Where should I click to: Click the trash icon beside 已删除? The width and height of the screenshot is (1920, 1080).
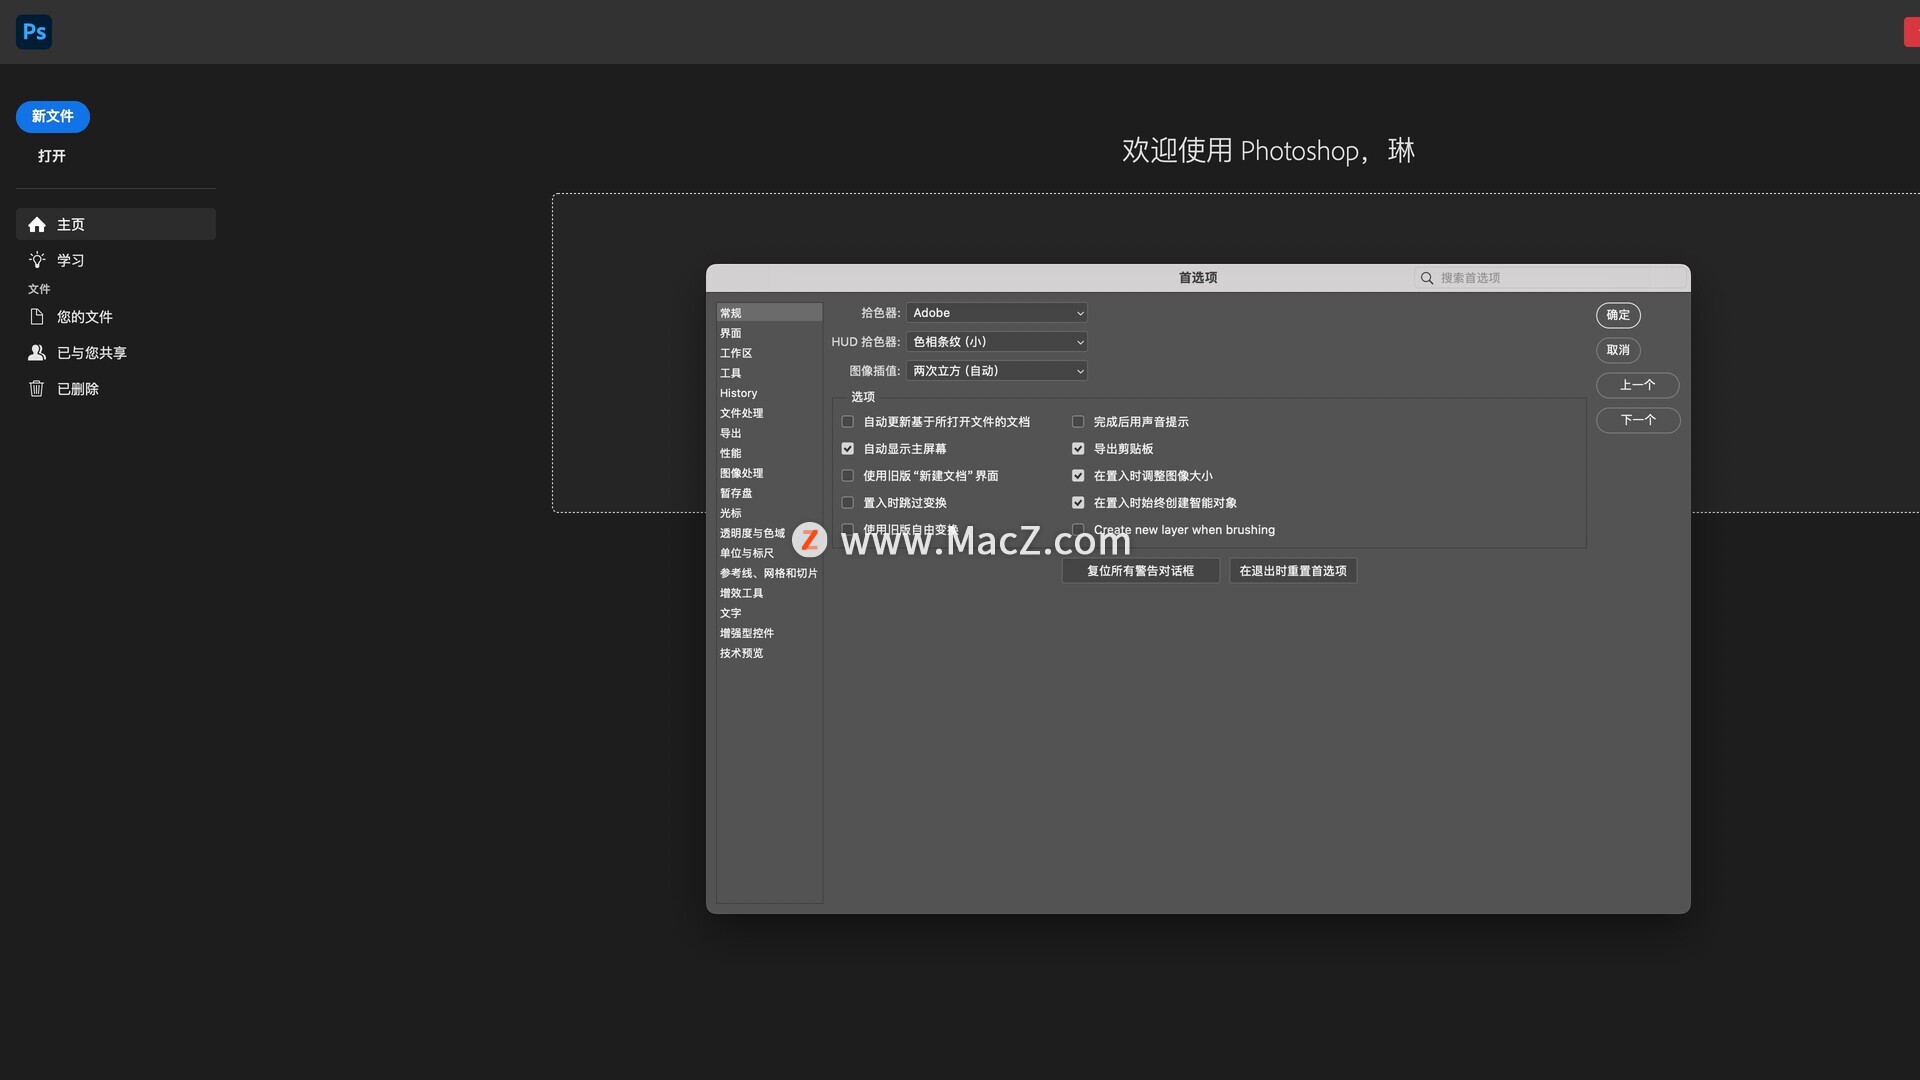37,389
